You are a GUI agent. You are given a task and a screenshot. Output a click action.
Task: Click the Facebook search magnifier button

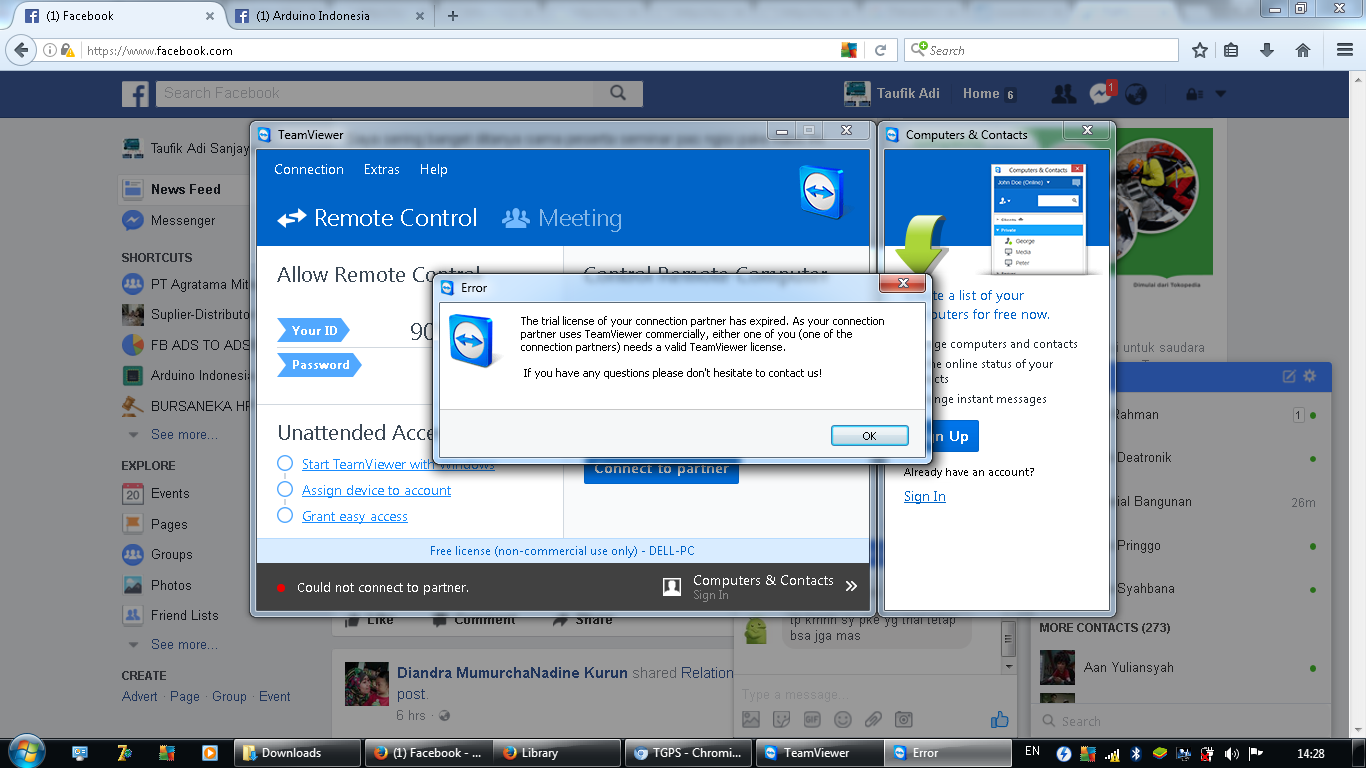(x=618, y=93)
